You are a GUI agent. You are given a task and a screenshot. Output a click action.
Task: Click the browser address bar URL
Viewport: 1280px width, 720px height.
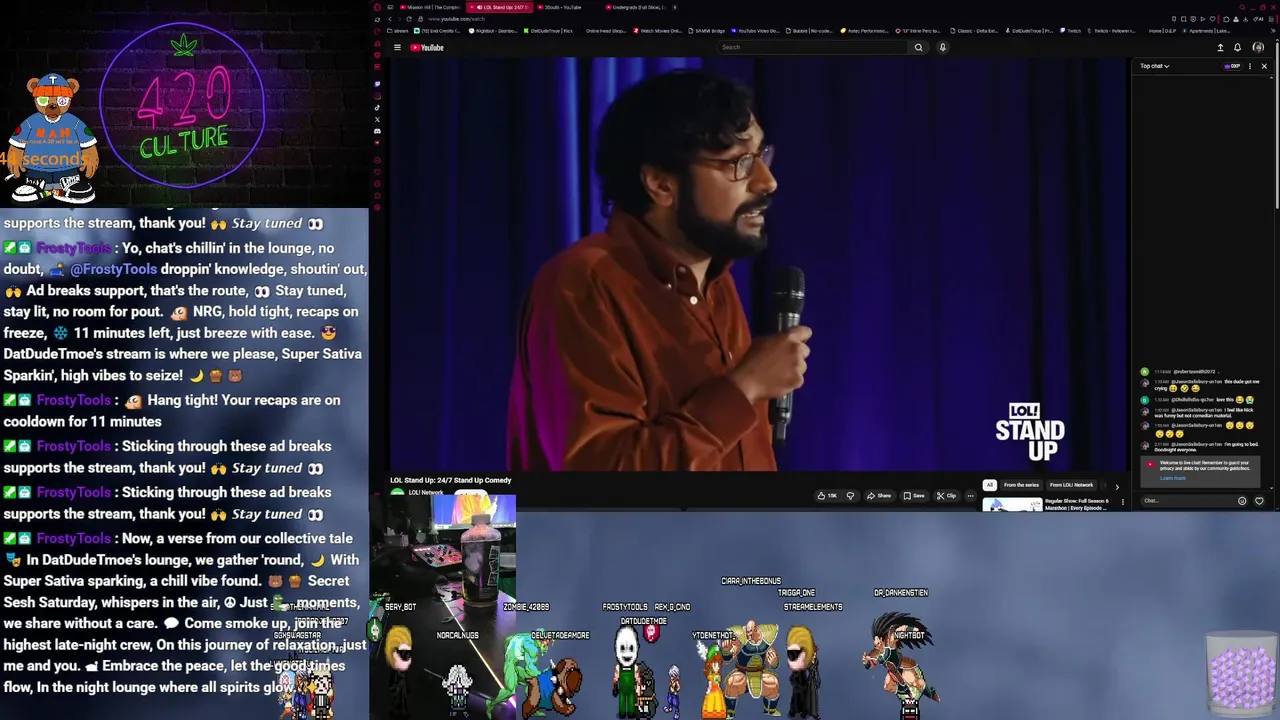tap(456, 19)
